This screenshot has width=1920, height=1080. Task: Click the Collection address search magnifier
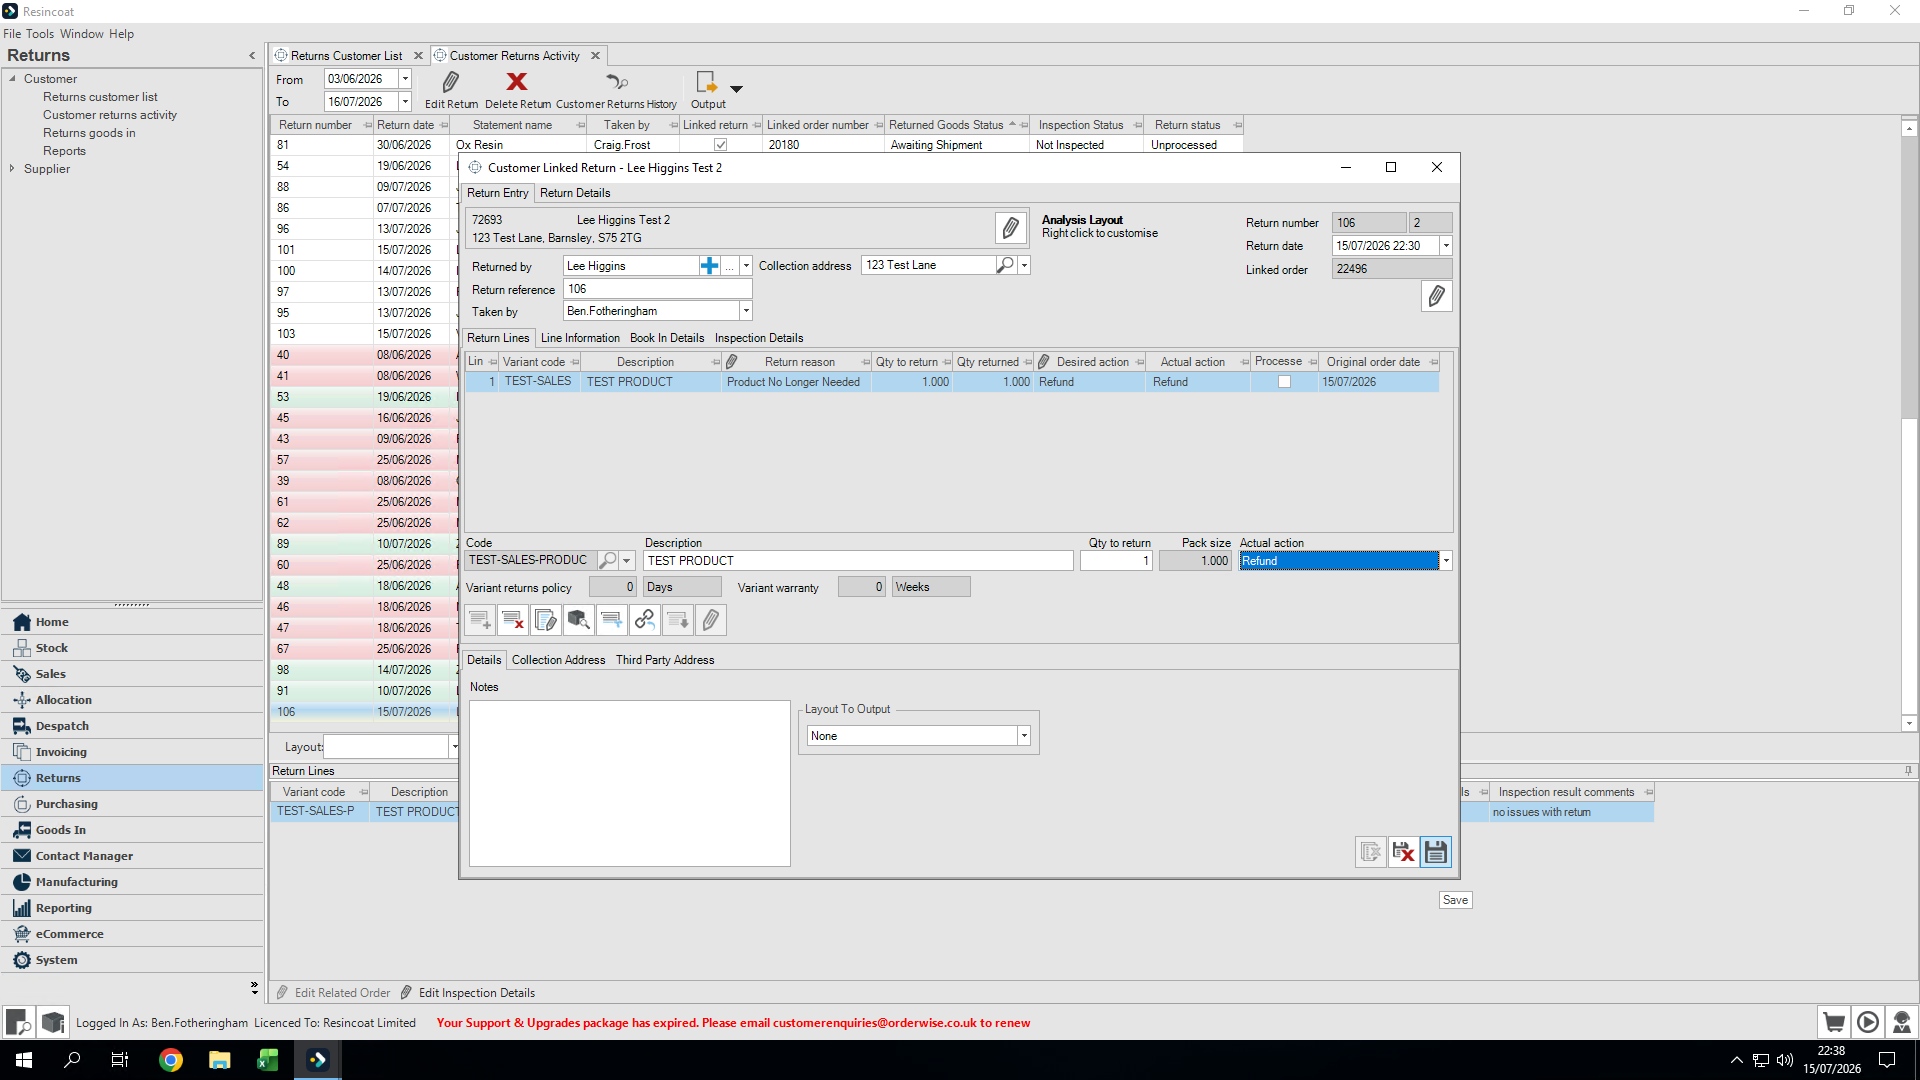[1005, 265]
